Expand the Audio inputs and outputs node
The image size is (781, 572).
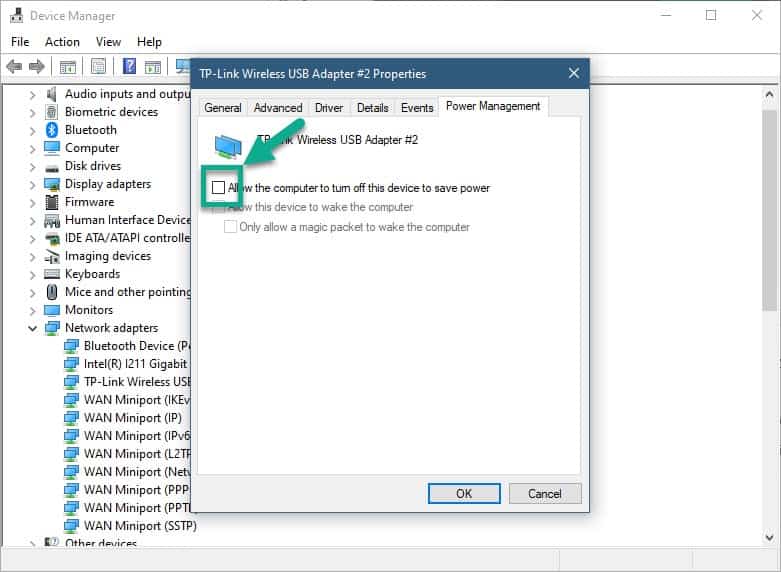32,95
